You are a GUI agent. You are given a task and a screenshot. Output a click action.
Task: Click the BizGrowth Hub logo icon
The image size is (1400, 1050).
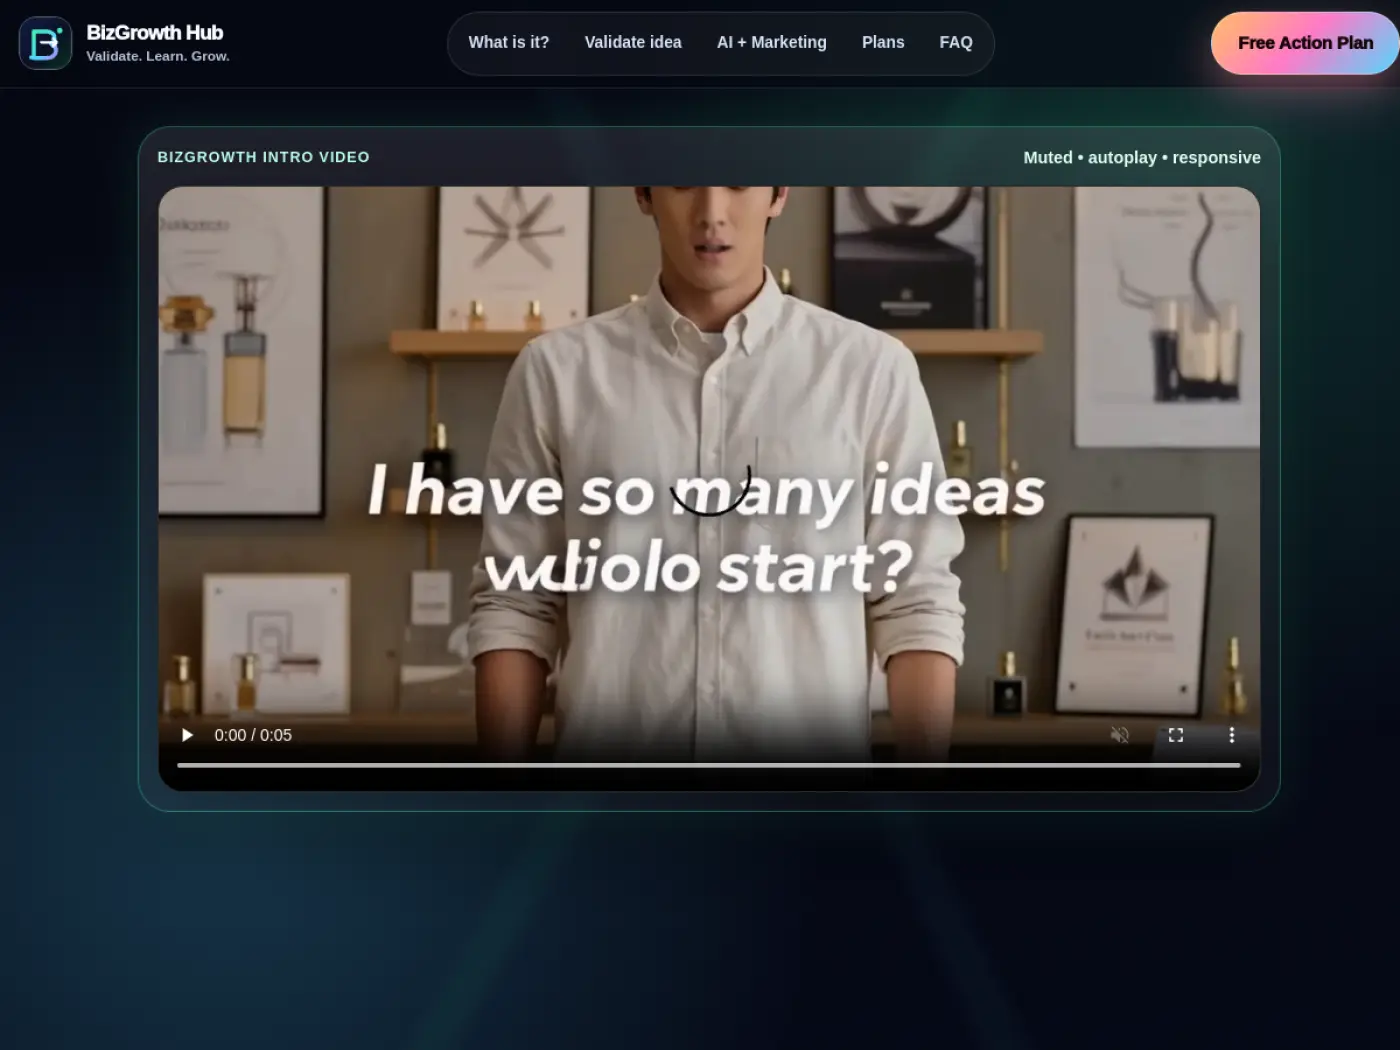pos(45,43)
